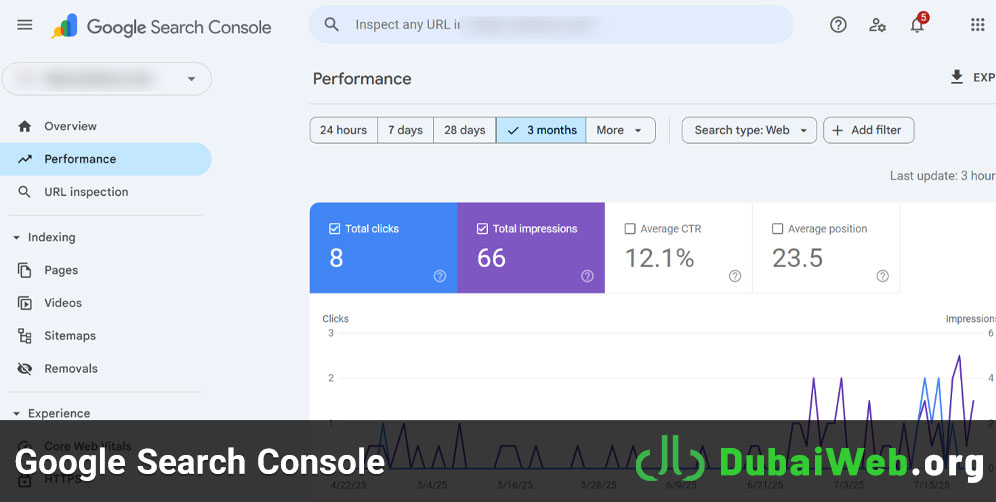The height and width of the screenshot is (502, 996).
Task: Open the Google apps grid
Action: (978, 25)
